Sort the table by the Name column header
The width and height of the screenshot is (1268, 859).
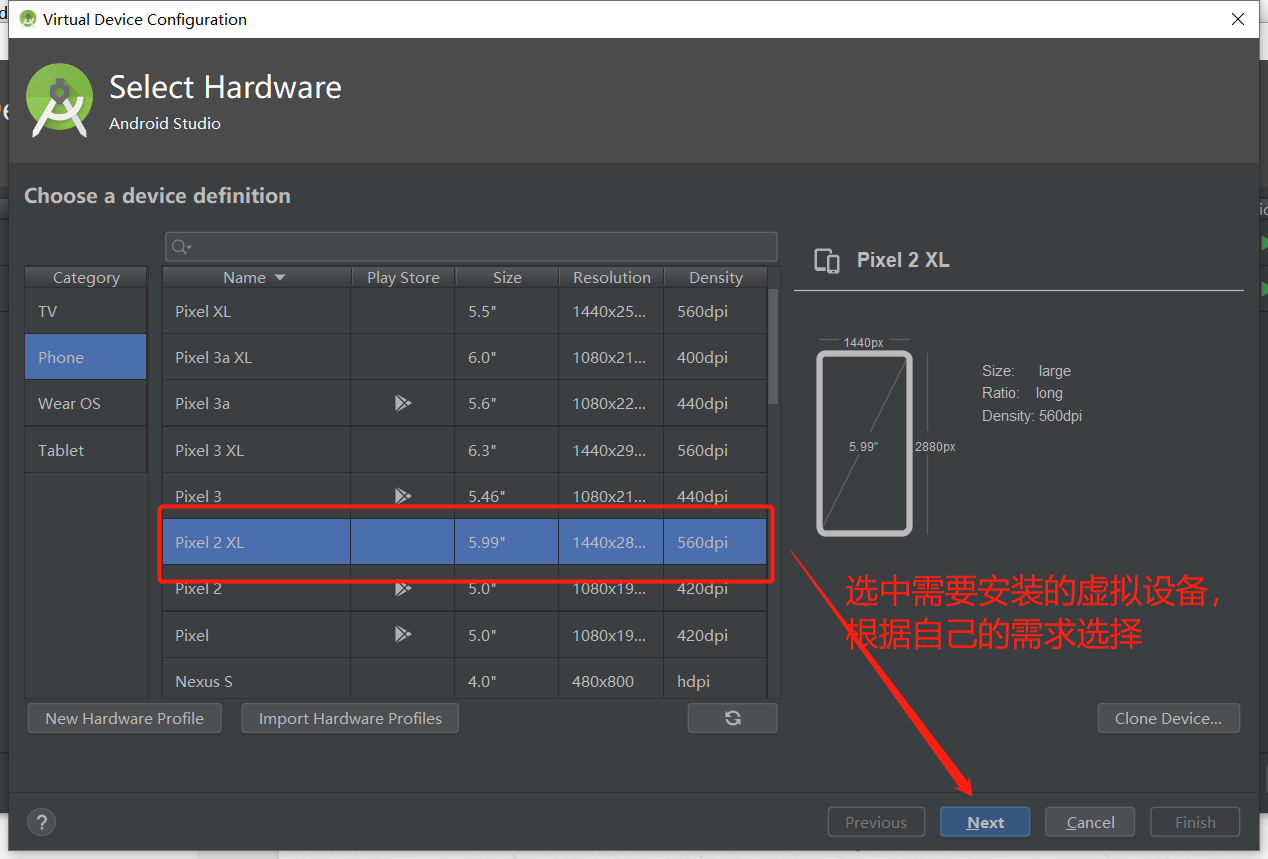[x=256, y=277]
